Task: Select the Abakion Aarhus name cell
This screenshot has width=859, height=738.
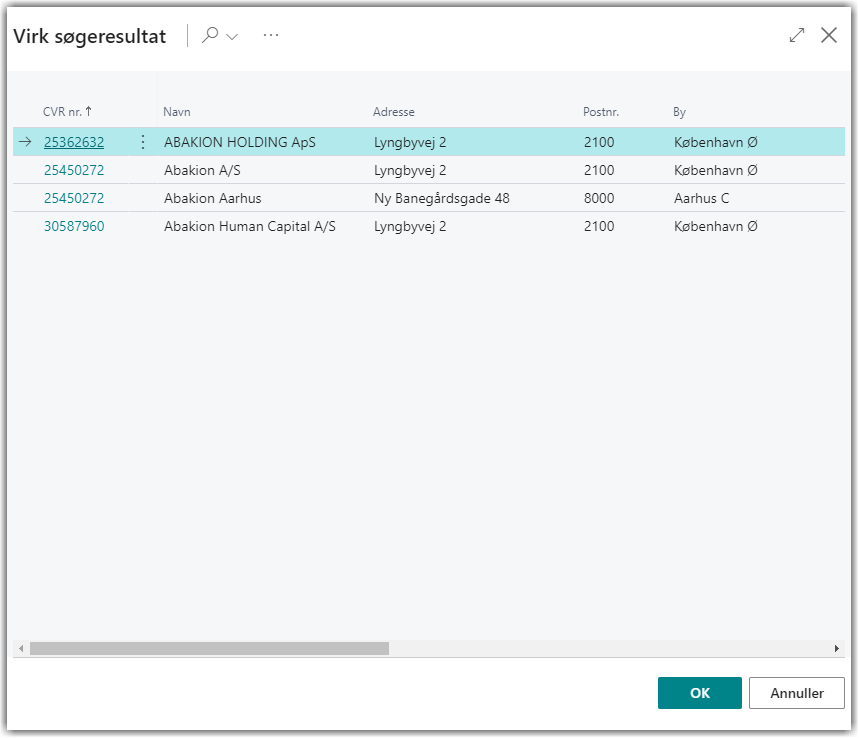Action: point(213,198)
